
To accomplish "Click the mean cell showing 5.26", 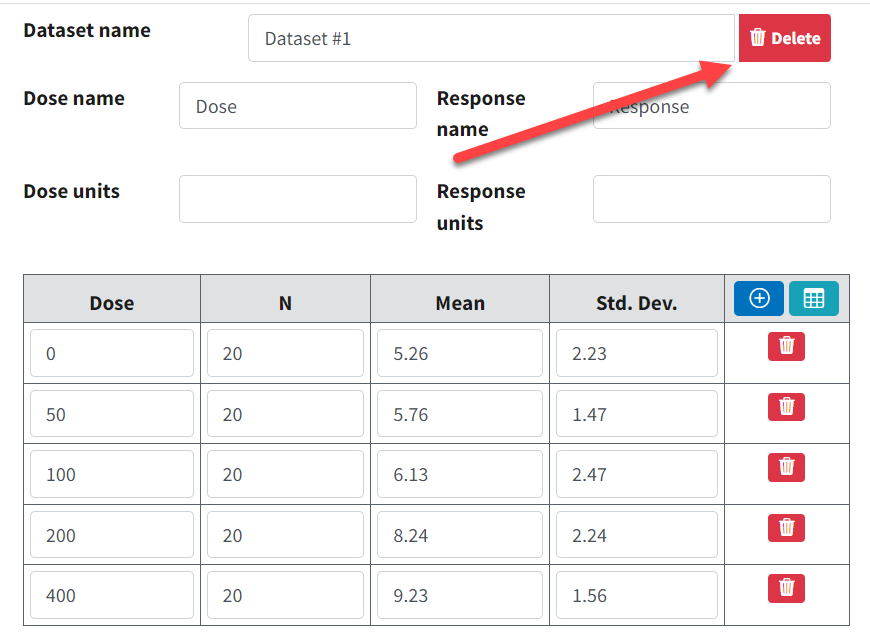I will coord(459,353).
